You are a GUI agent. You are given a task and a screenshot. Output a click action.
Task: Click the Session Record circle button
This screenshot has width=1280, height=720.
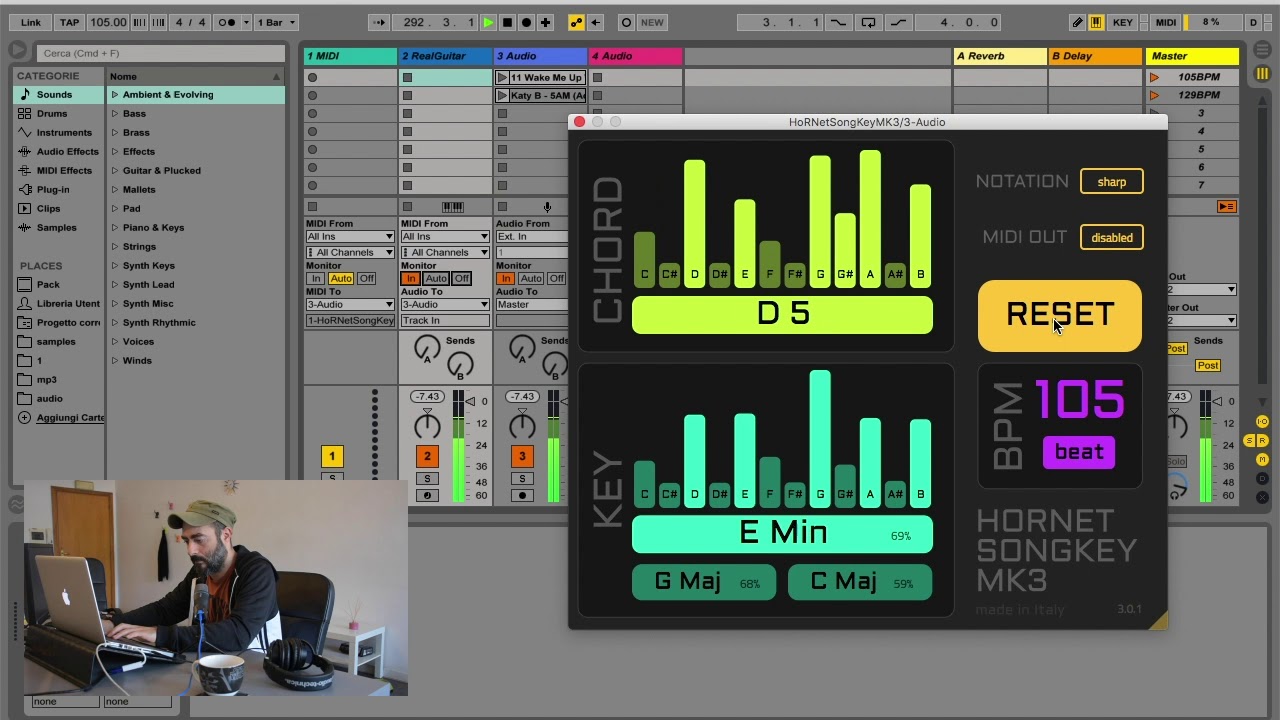pyautogui.click(x=626, y=22)
